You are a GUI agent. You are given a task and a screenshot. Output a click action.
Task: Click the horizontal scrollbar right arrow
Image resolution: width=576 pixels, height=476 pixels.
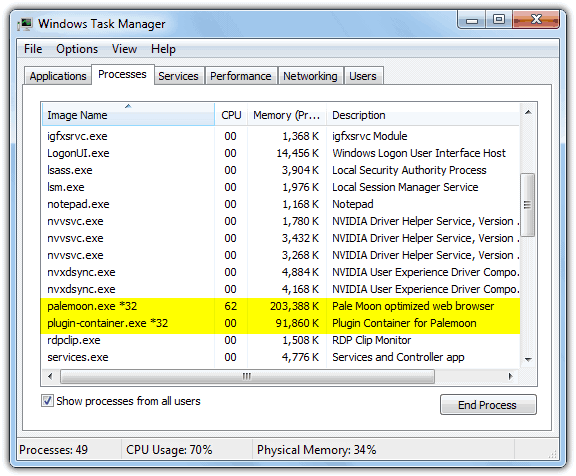coord(510,376)
